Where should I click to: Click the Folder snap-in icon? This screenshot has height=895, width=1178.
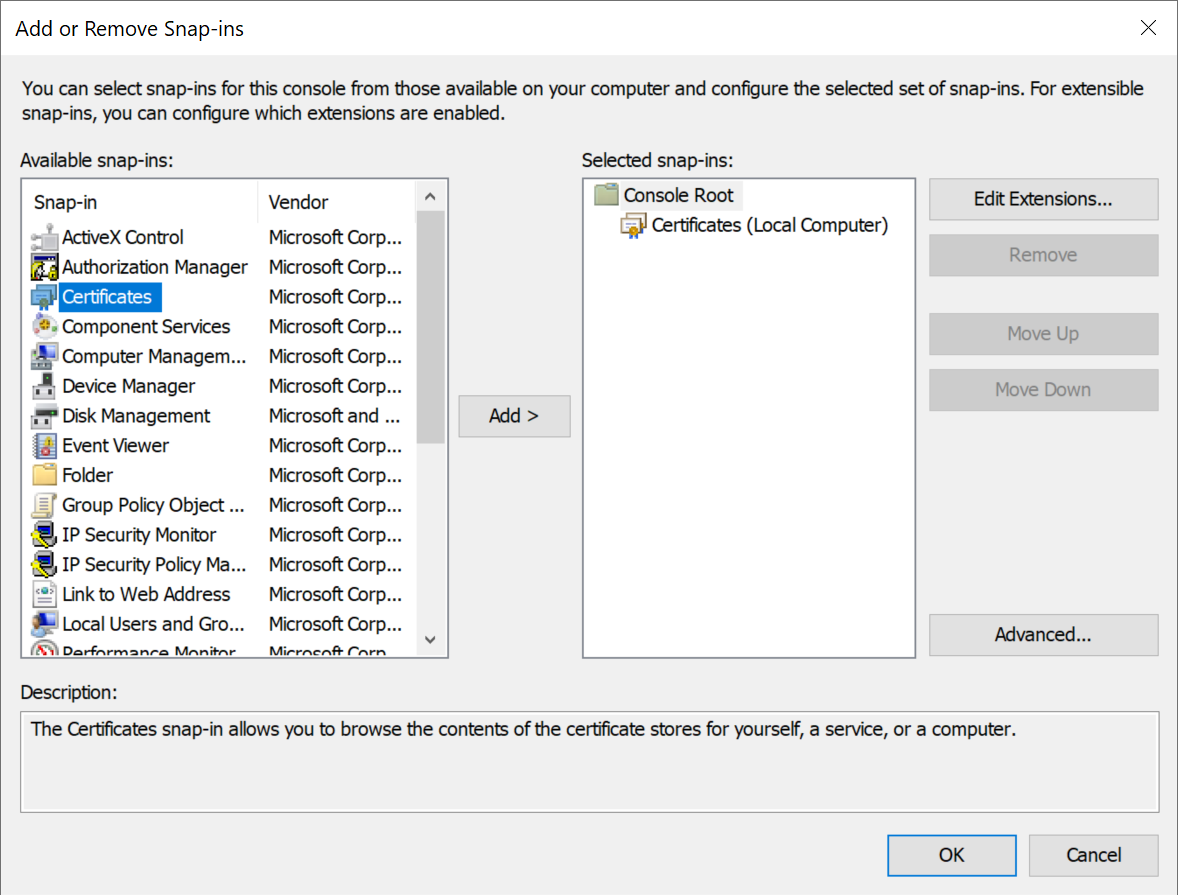point(45,476)
